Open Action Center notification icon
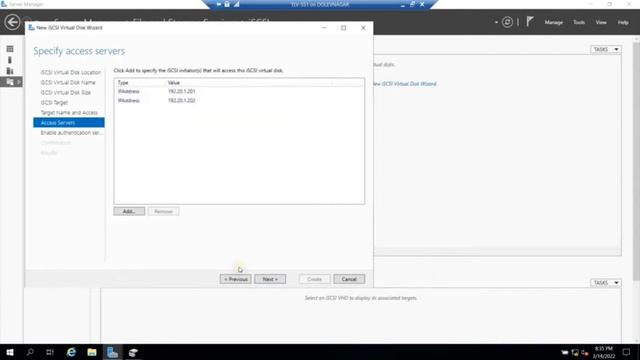Screen dimensions: 640x360 [x=626, y=352]
